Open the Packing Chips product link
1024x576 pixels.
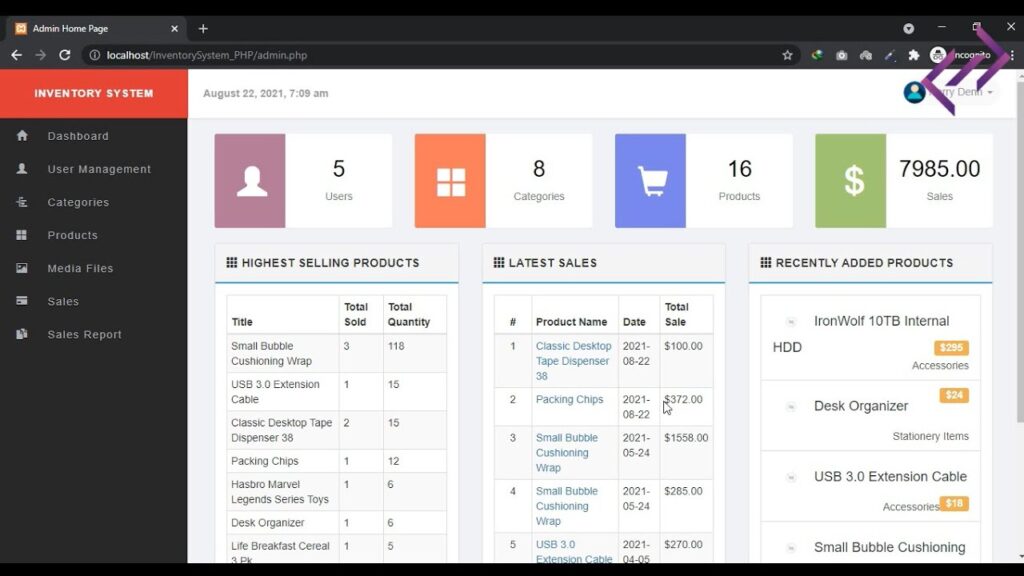click(x=569, y=399)
